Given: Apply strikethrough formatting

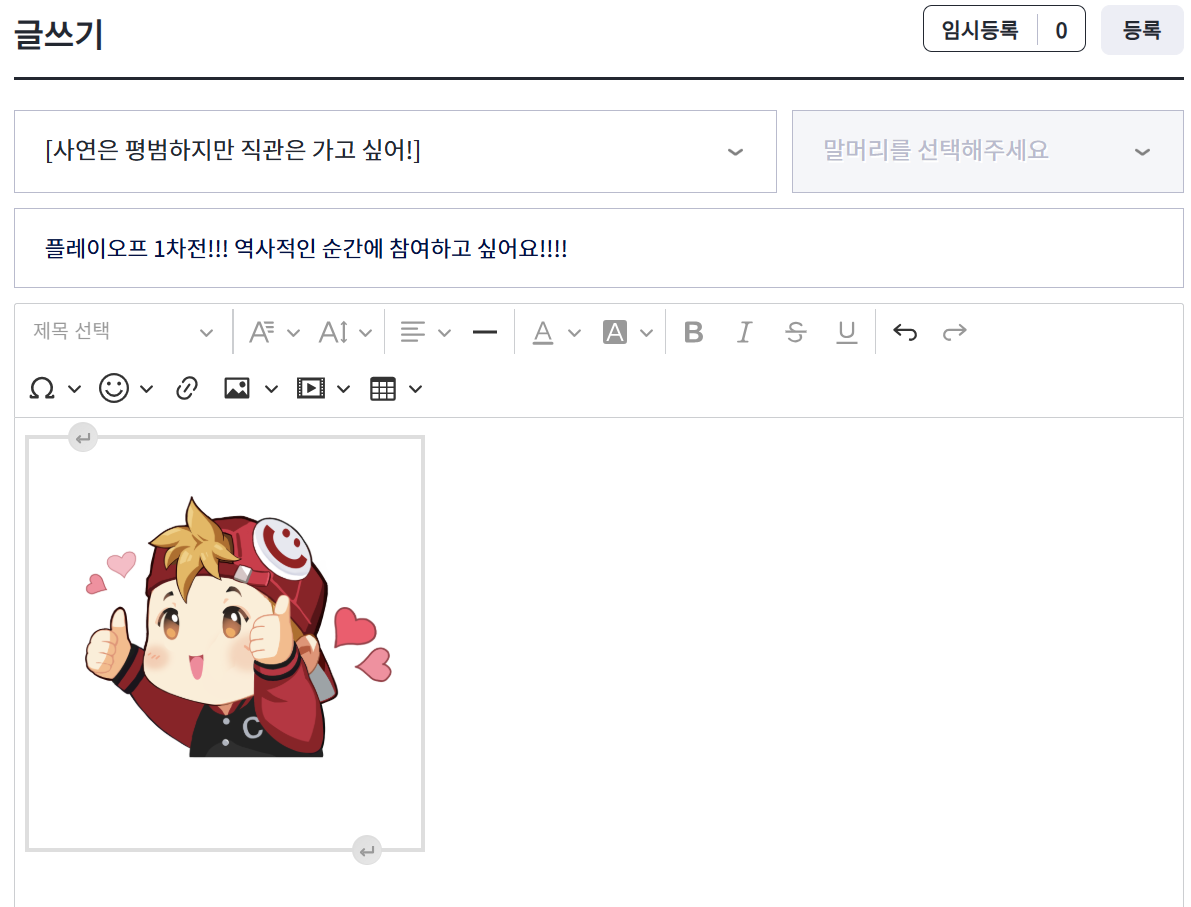Looking at the screenshot, I should [x=796, y=332].
